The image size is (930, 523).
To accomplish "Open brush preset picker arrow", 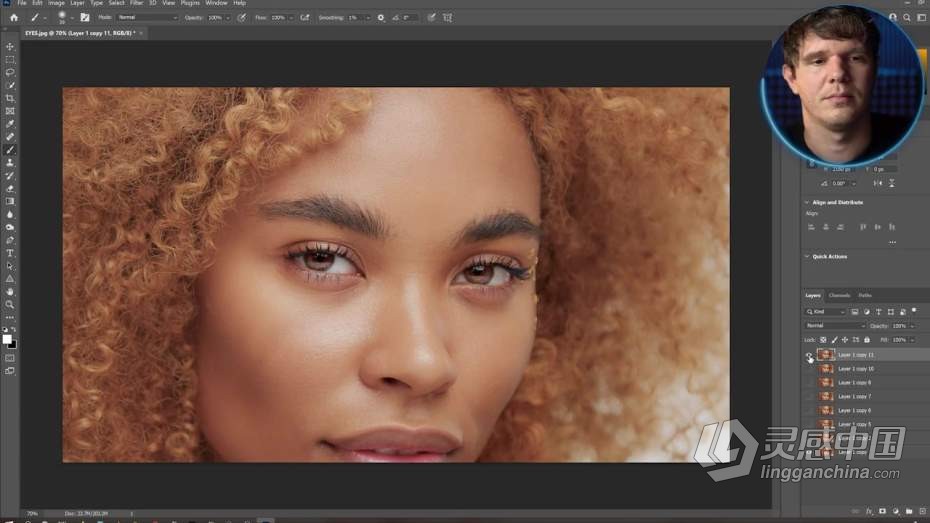I will tap(72, 18).
